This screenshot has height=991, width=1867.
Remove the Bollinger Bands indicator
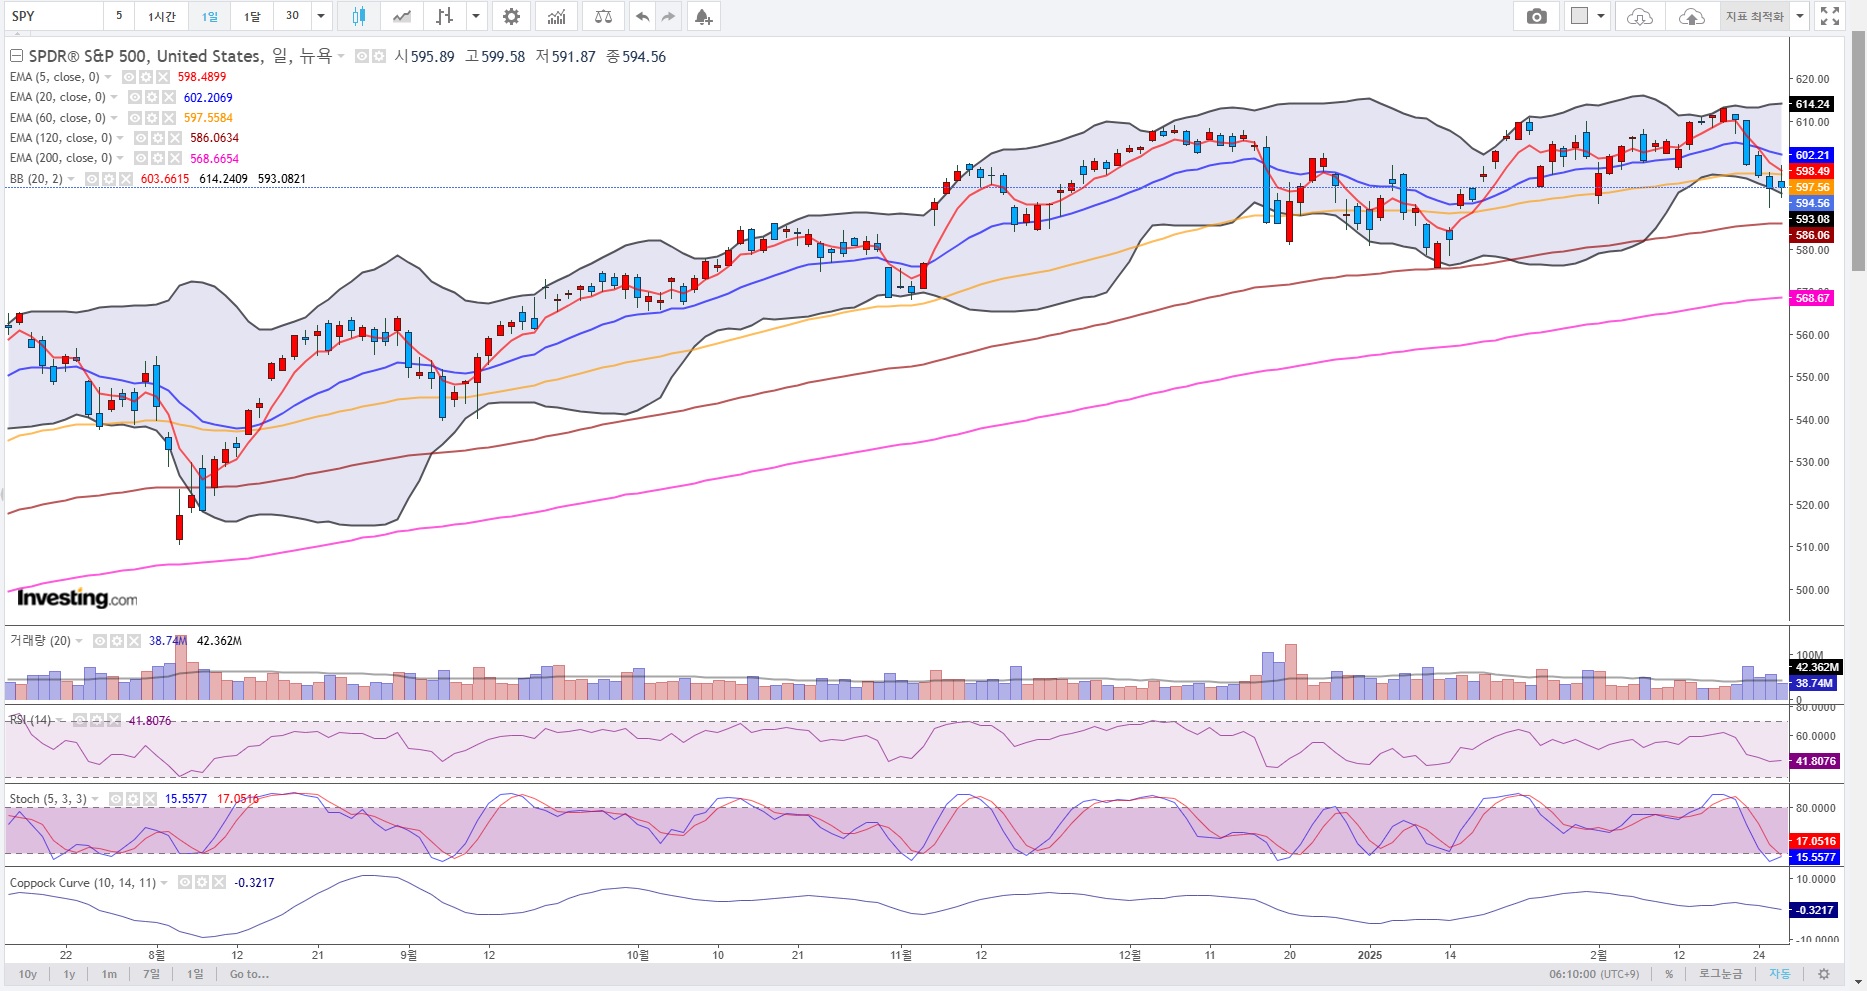tap(125, 179)
